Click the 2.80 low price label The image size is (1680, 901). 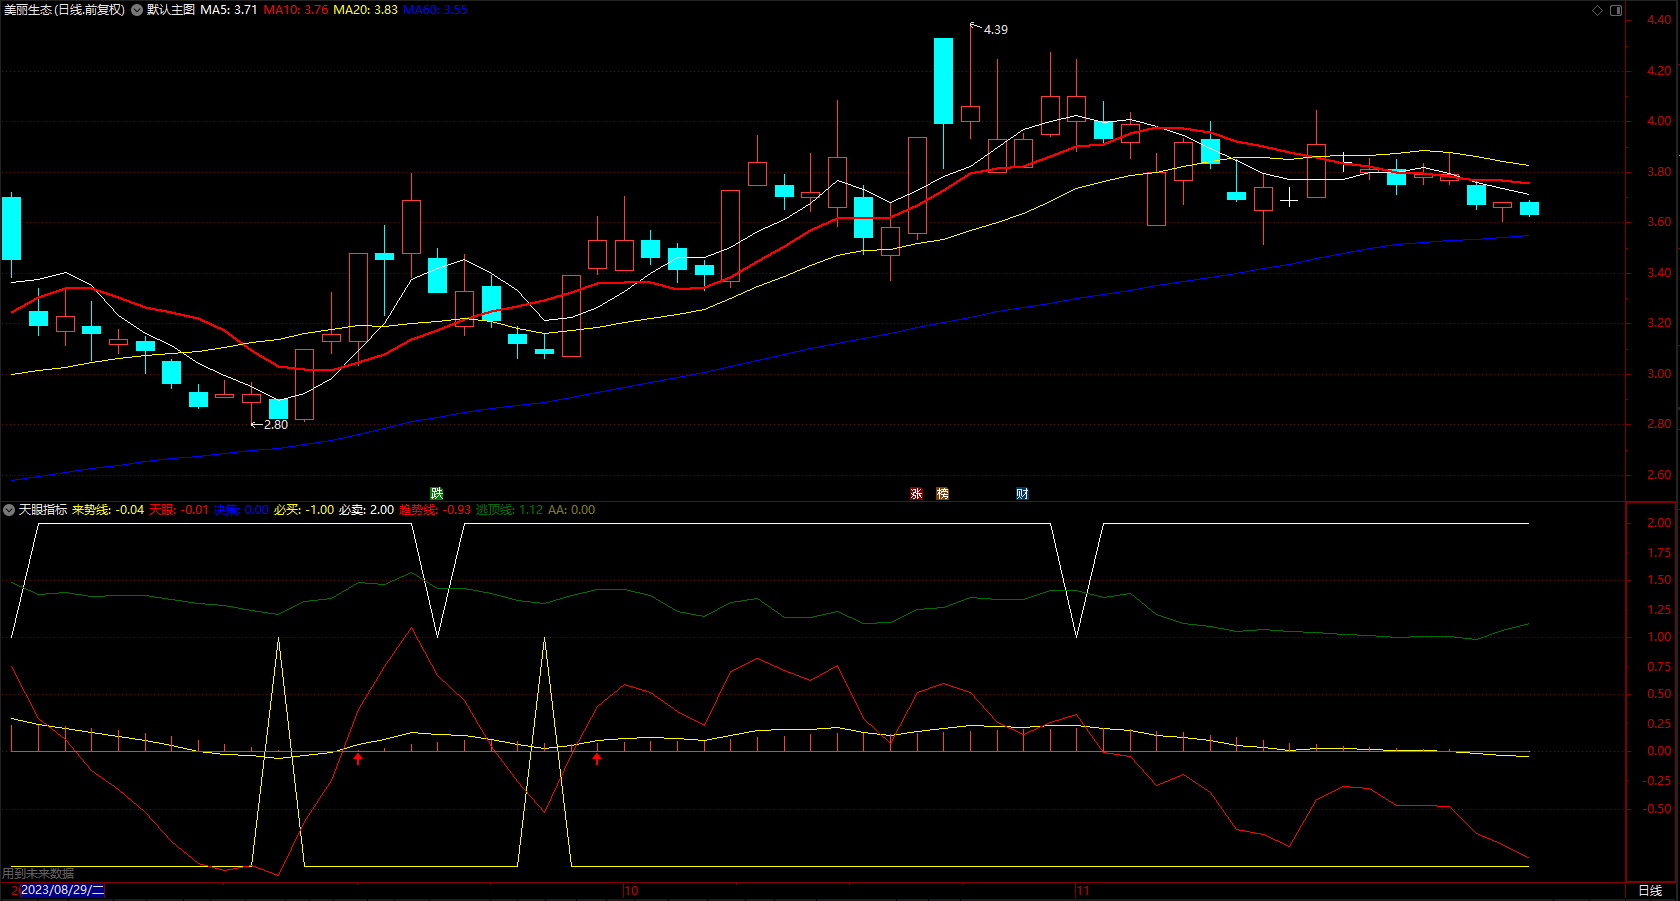[276, 425]
